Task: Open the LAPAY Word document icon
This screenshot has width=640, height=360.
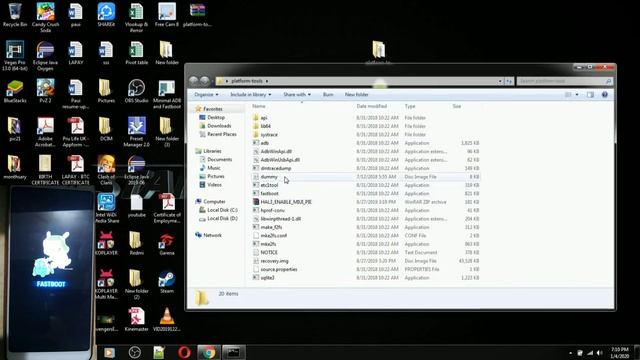Action: [x=76, y=53]
